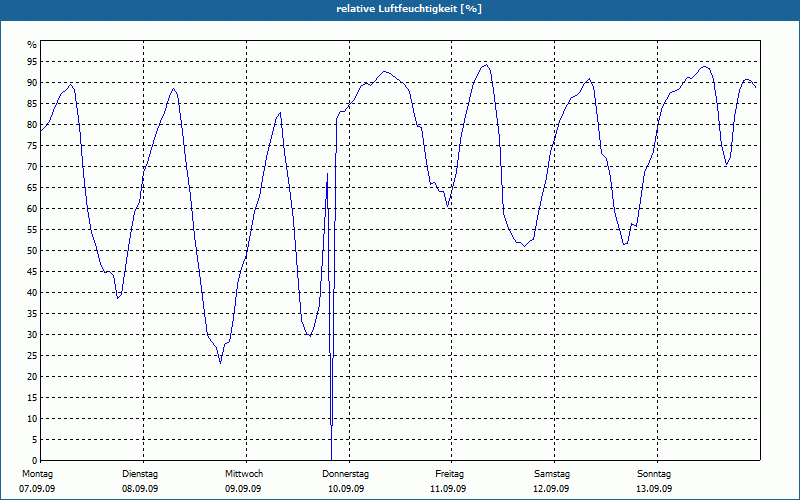Click the 20 value on y-axis

point(32,377)
